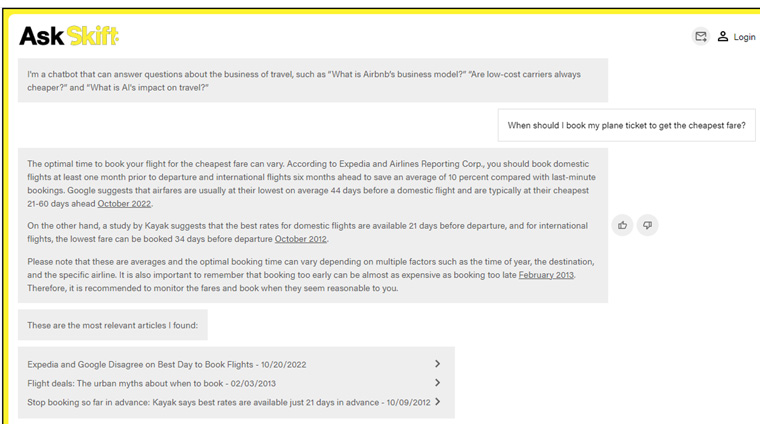Click the paragraph starting 'Please note that these'
Screen dimensions: 760x424
click(311, 275)
